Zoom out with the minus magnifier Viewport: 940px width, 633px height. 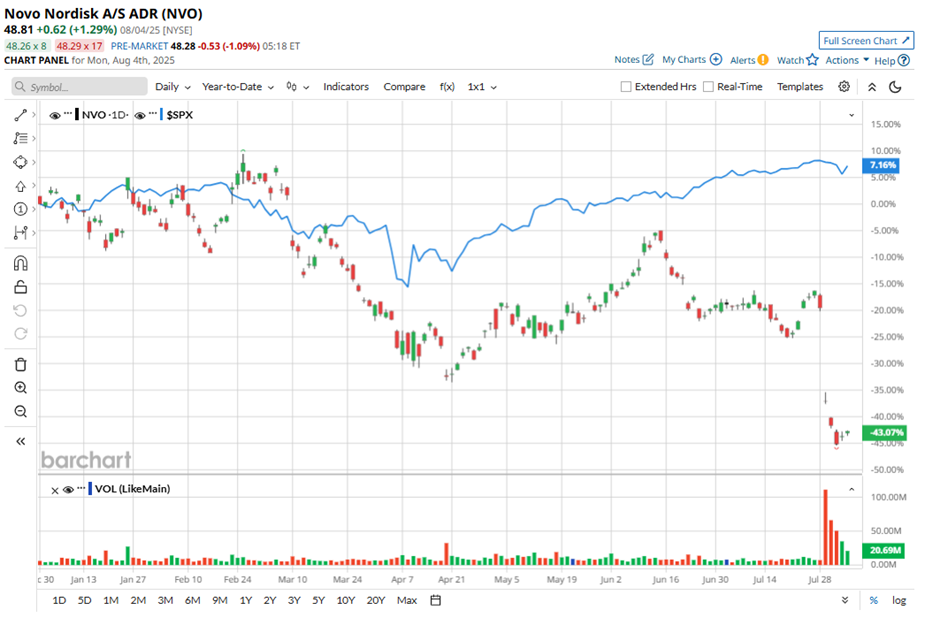20,411
